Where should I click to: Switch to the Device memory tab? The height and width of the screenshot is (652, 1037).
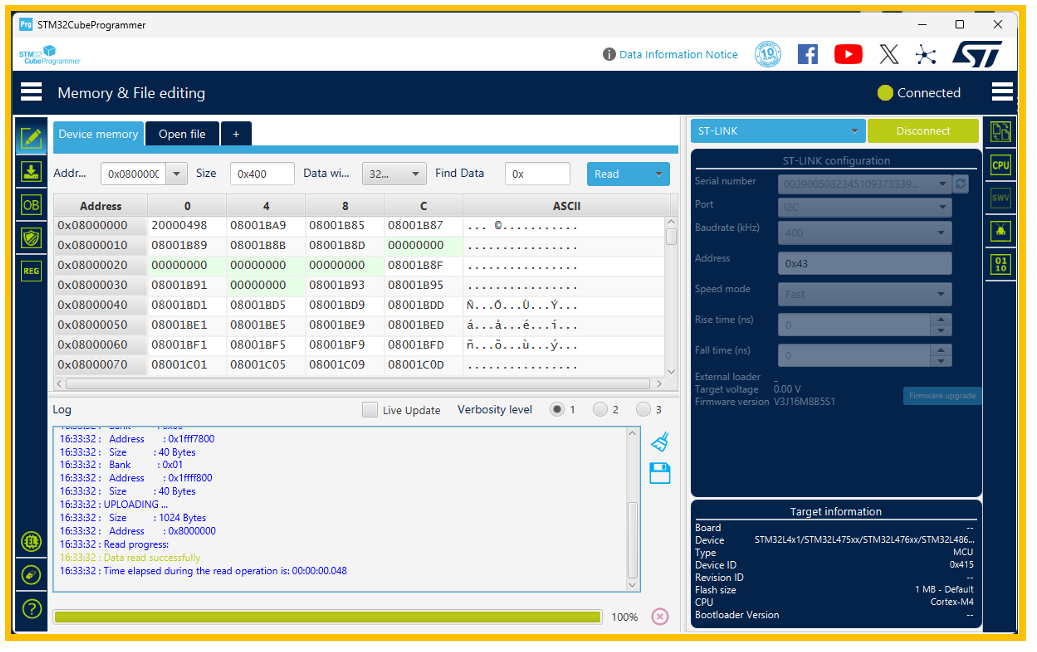98,134
